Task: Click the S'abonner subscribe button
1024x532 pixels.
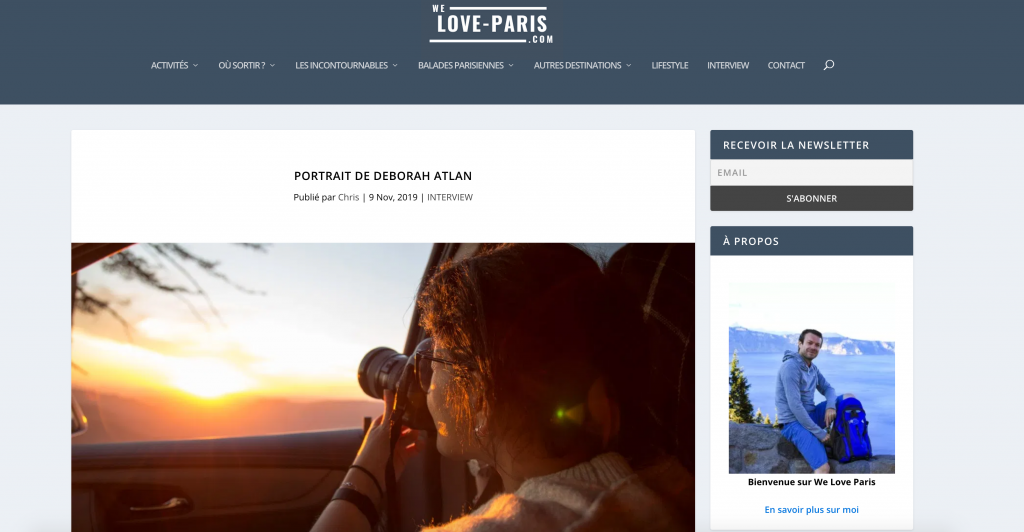Action: point(811,198)
